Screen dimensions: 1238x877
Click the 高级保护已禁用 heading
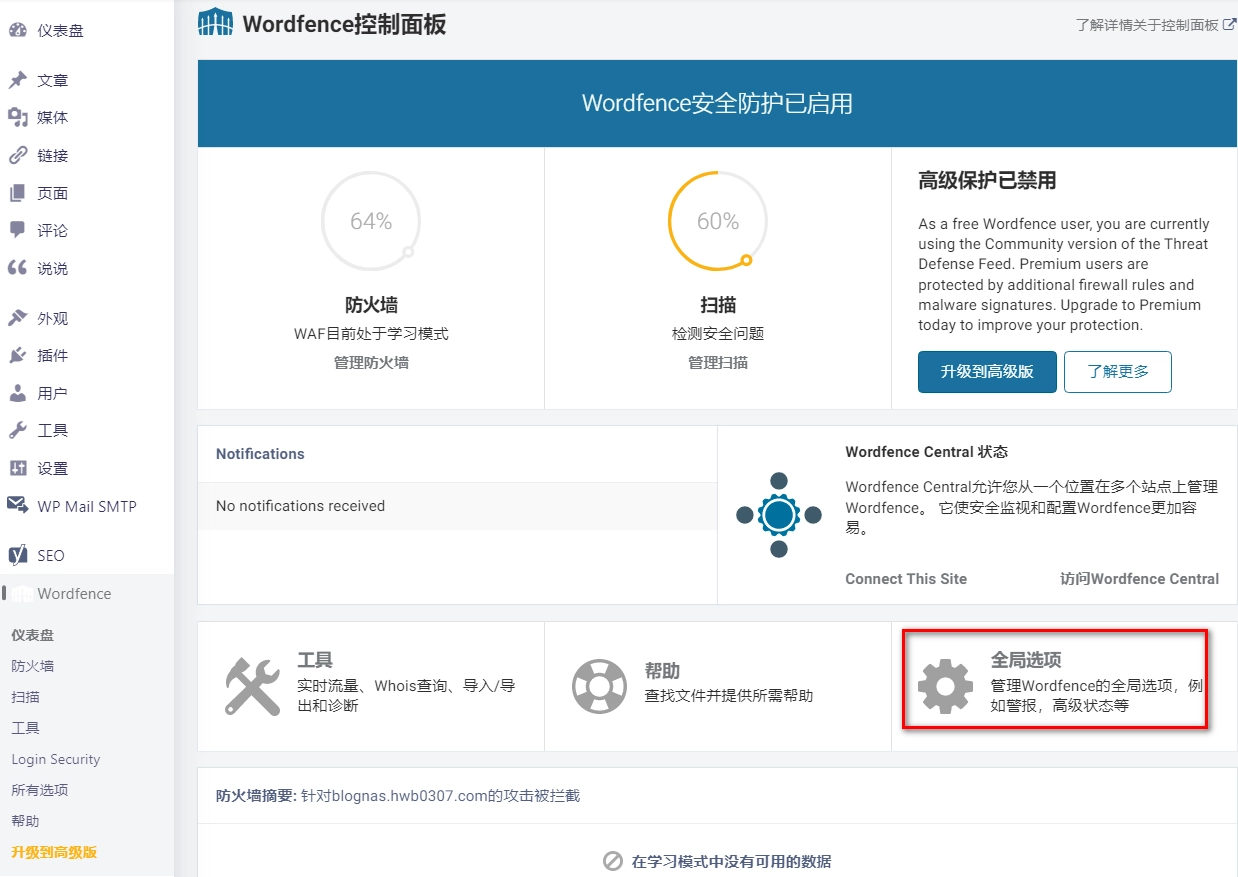[x=987, y=181]
